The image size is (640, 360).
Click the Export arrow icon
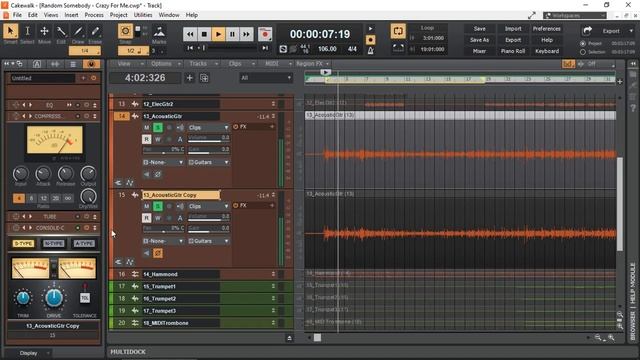587,31
